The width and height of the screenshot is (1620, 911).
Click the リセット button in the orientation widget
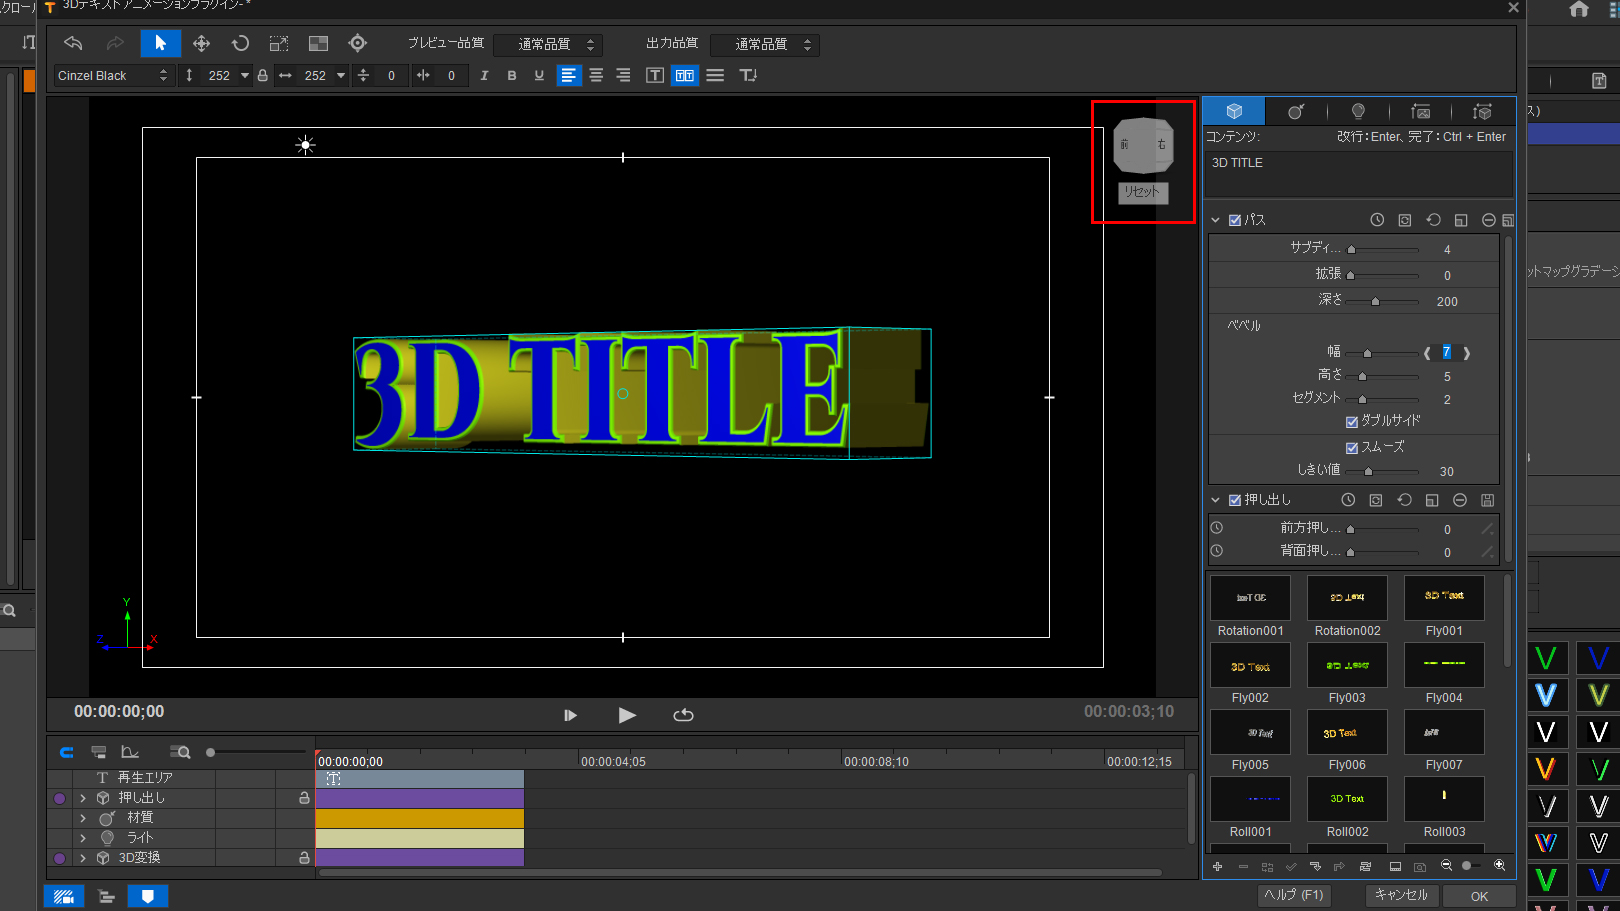point(1143,193)
